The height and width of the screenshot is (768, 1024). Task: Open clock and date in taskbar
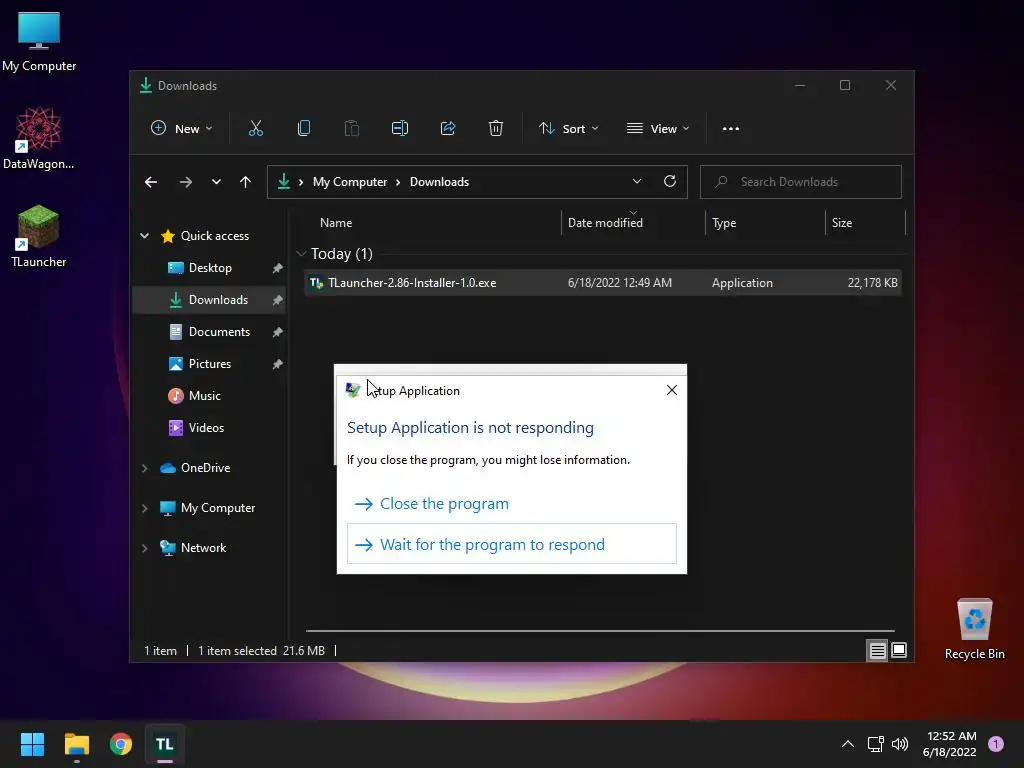pyautogui.click(x=950, y=744)
